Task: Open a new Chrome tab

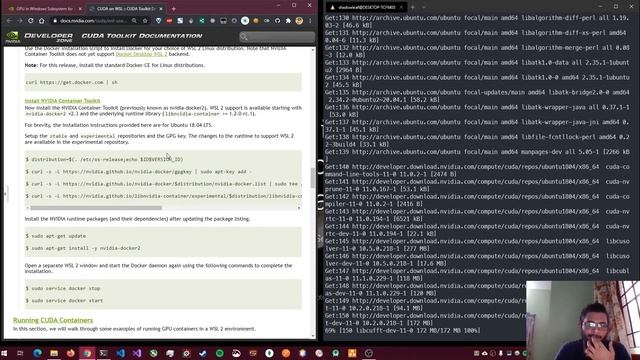Action: click(173, 9)
